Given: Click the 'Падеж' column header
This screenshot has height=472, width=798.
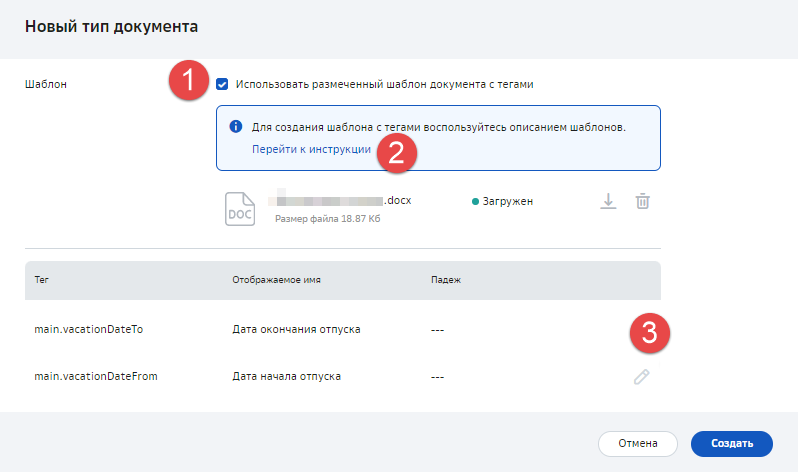Looking at the screenshot, I should coord(446,280).
